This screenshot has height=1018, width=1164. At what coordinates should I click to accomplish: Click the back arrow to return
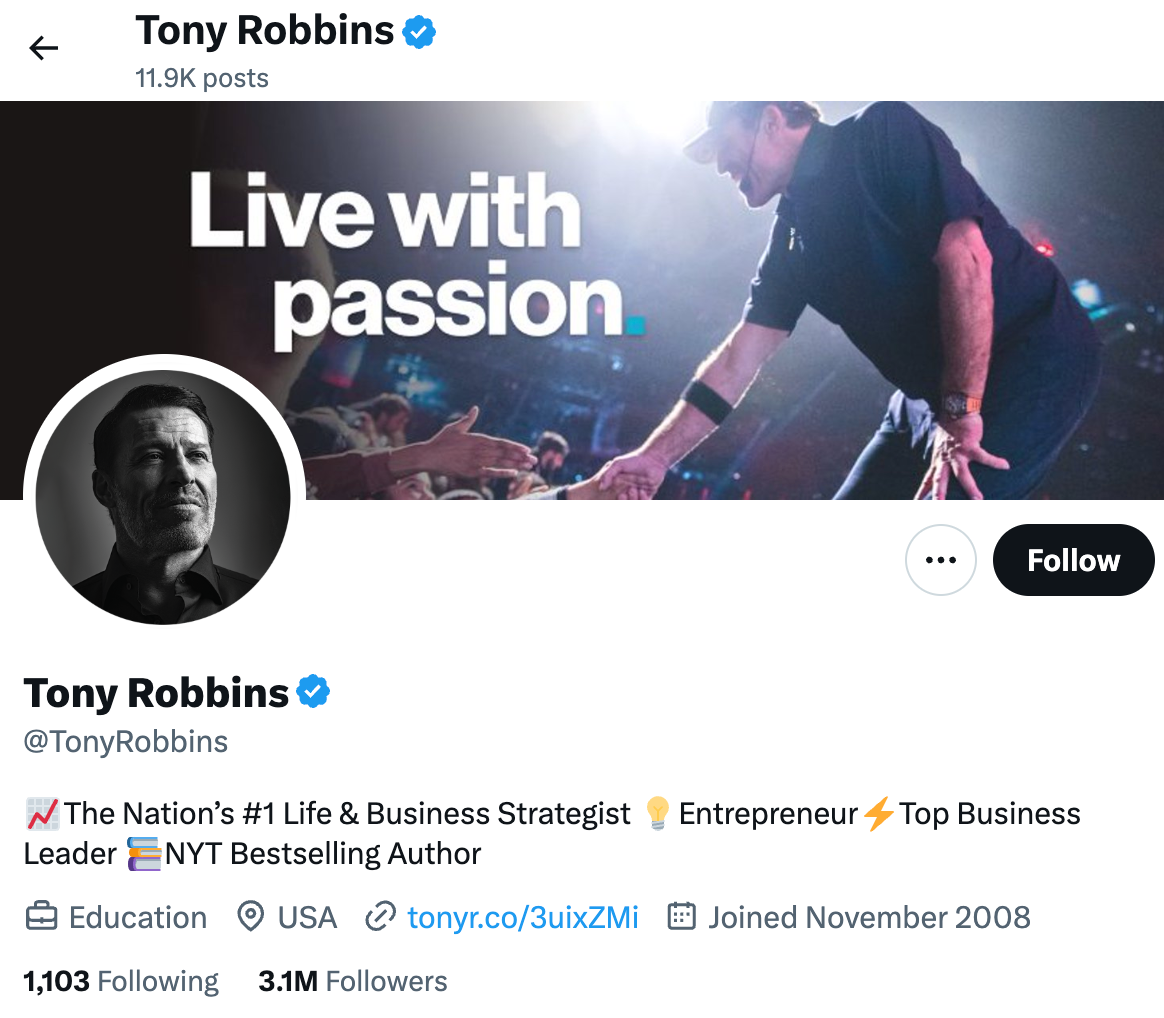(43, 47)
